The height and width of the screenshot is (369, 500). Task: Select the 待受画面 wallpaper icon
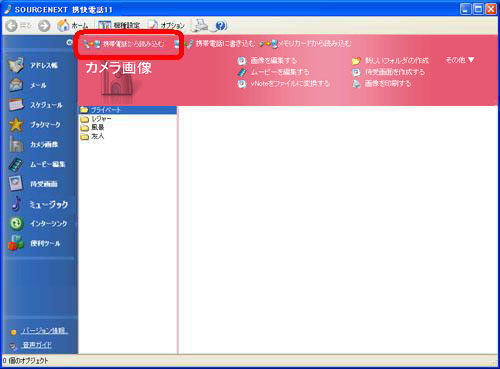[16, 184]
